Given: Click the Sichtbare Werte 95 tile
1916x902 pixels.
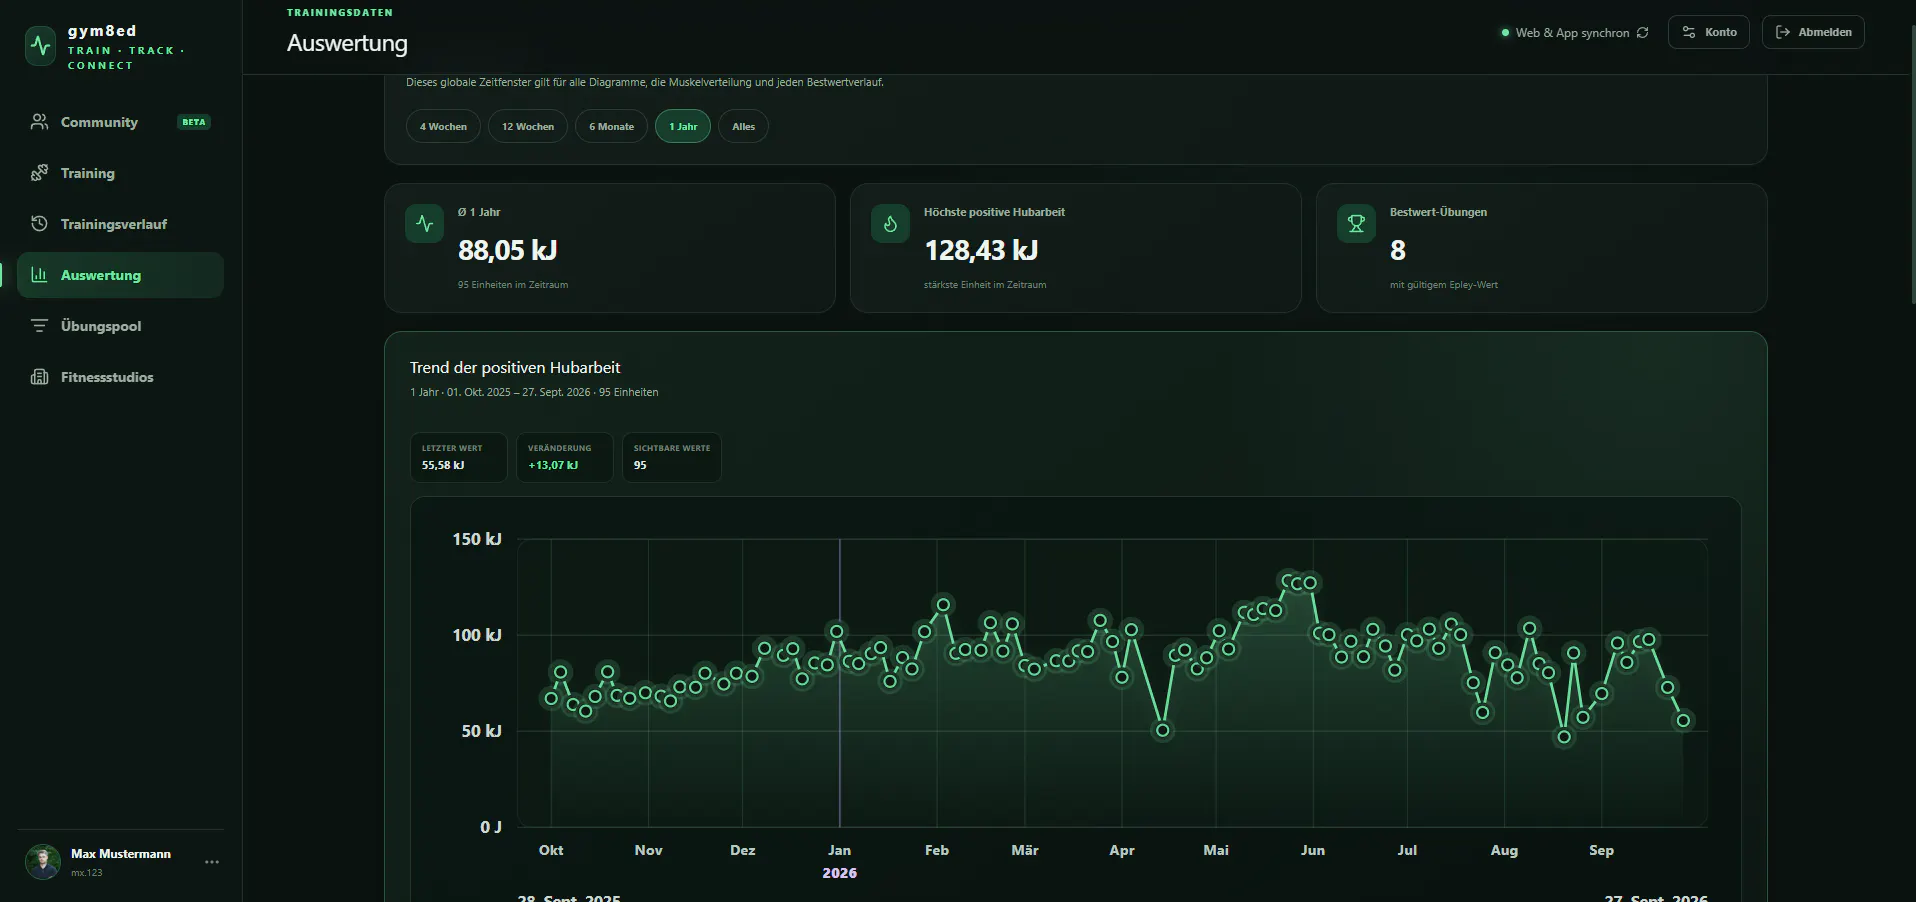Looking at the screenshot, I should point(672,457).
